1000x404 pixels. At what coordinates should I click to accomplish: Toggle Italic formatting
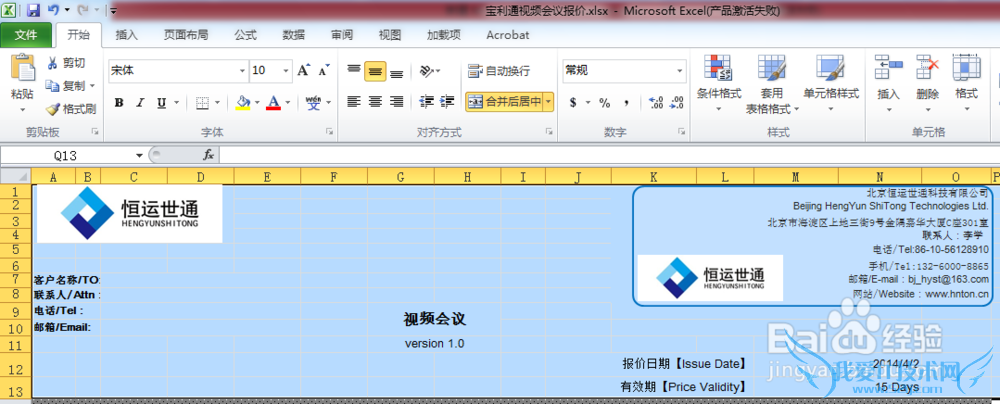[x=141, y=102]
